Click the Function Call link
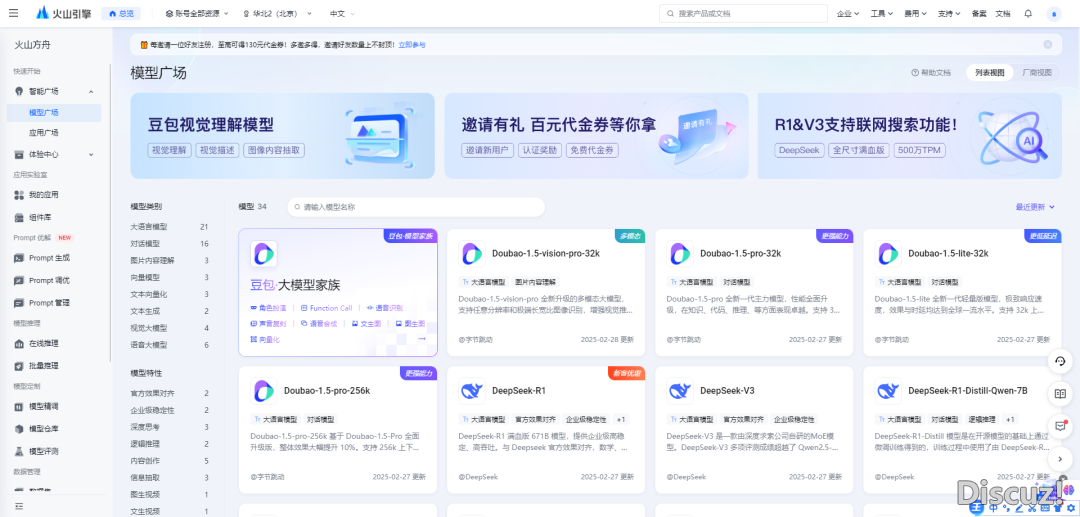Viewport: 1080px width, 517px height. 326,308
